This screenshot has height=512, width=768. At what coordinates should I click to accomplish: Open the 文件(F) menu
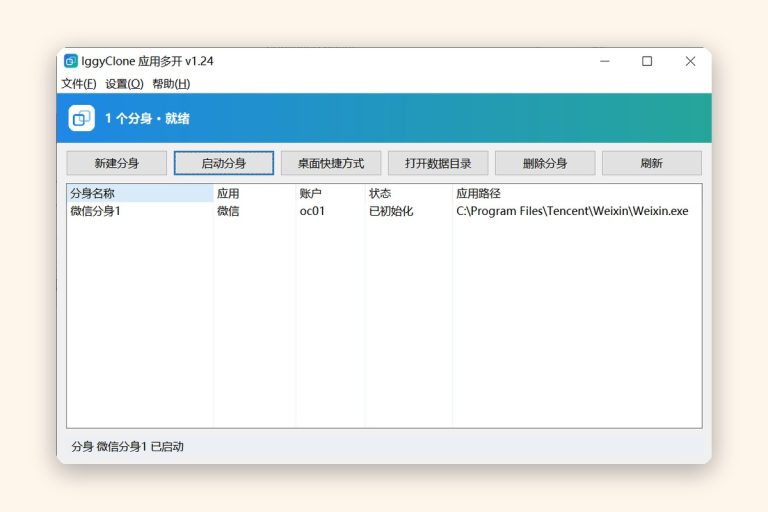(78, 84)
